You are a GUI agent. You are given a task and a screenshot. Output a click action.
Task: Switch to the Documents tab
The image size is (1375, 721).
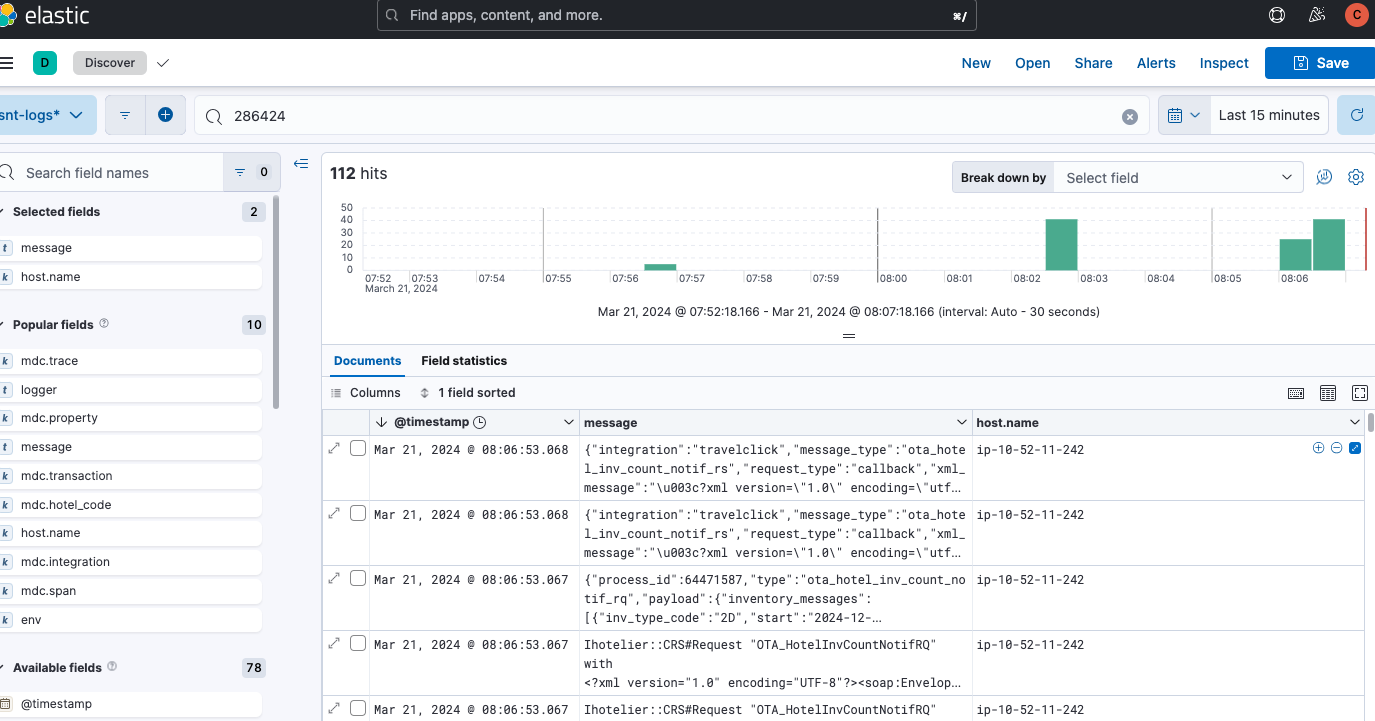[367, 361]
